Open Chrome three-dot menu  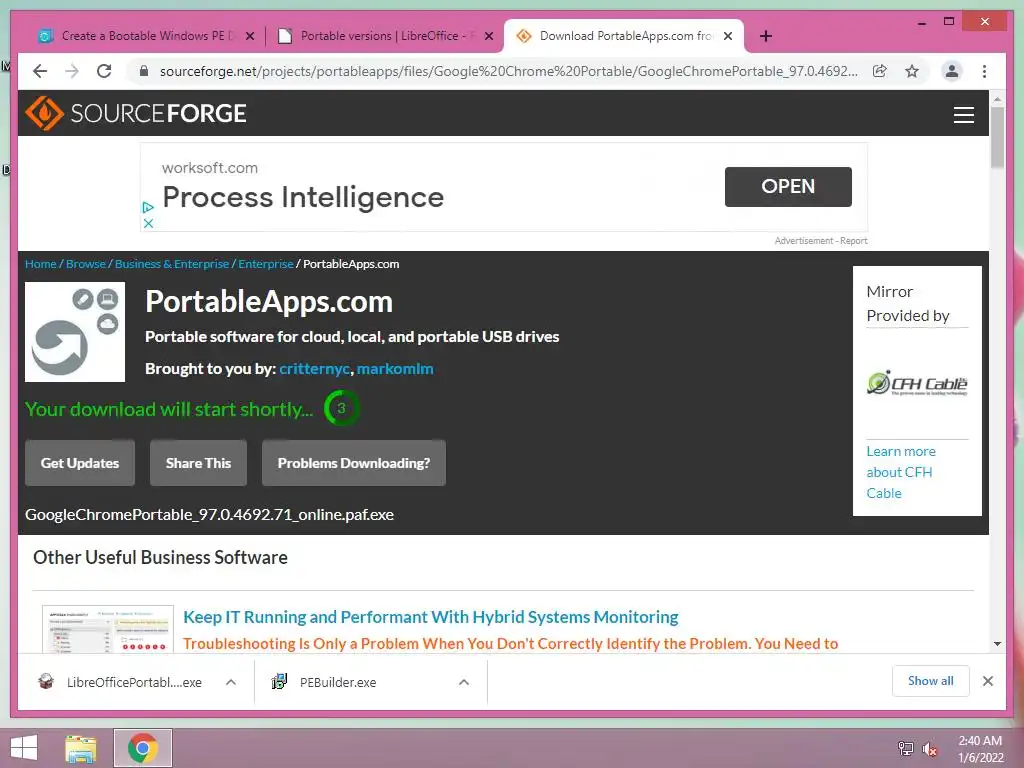click(984, 71)
